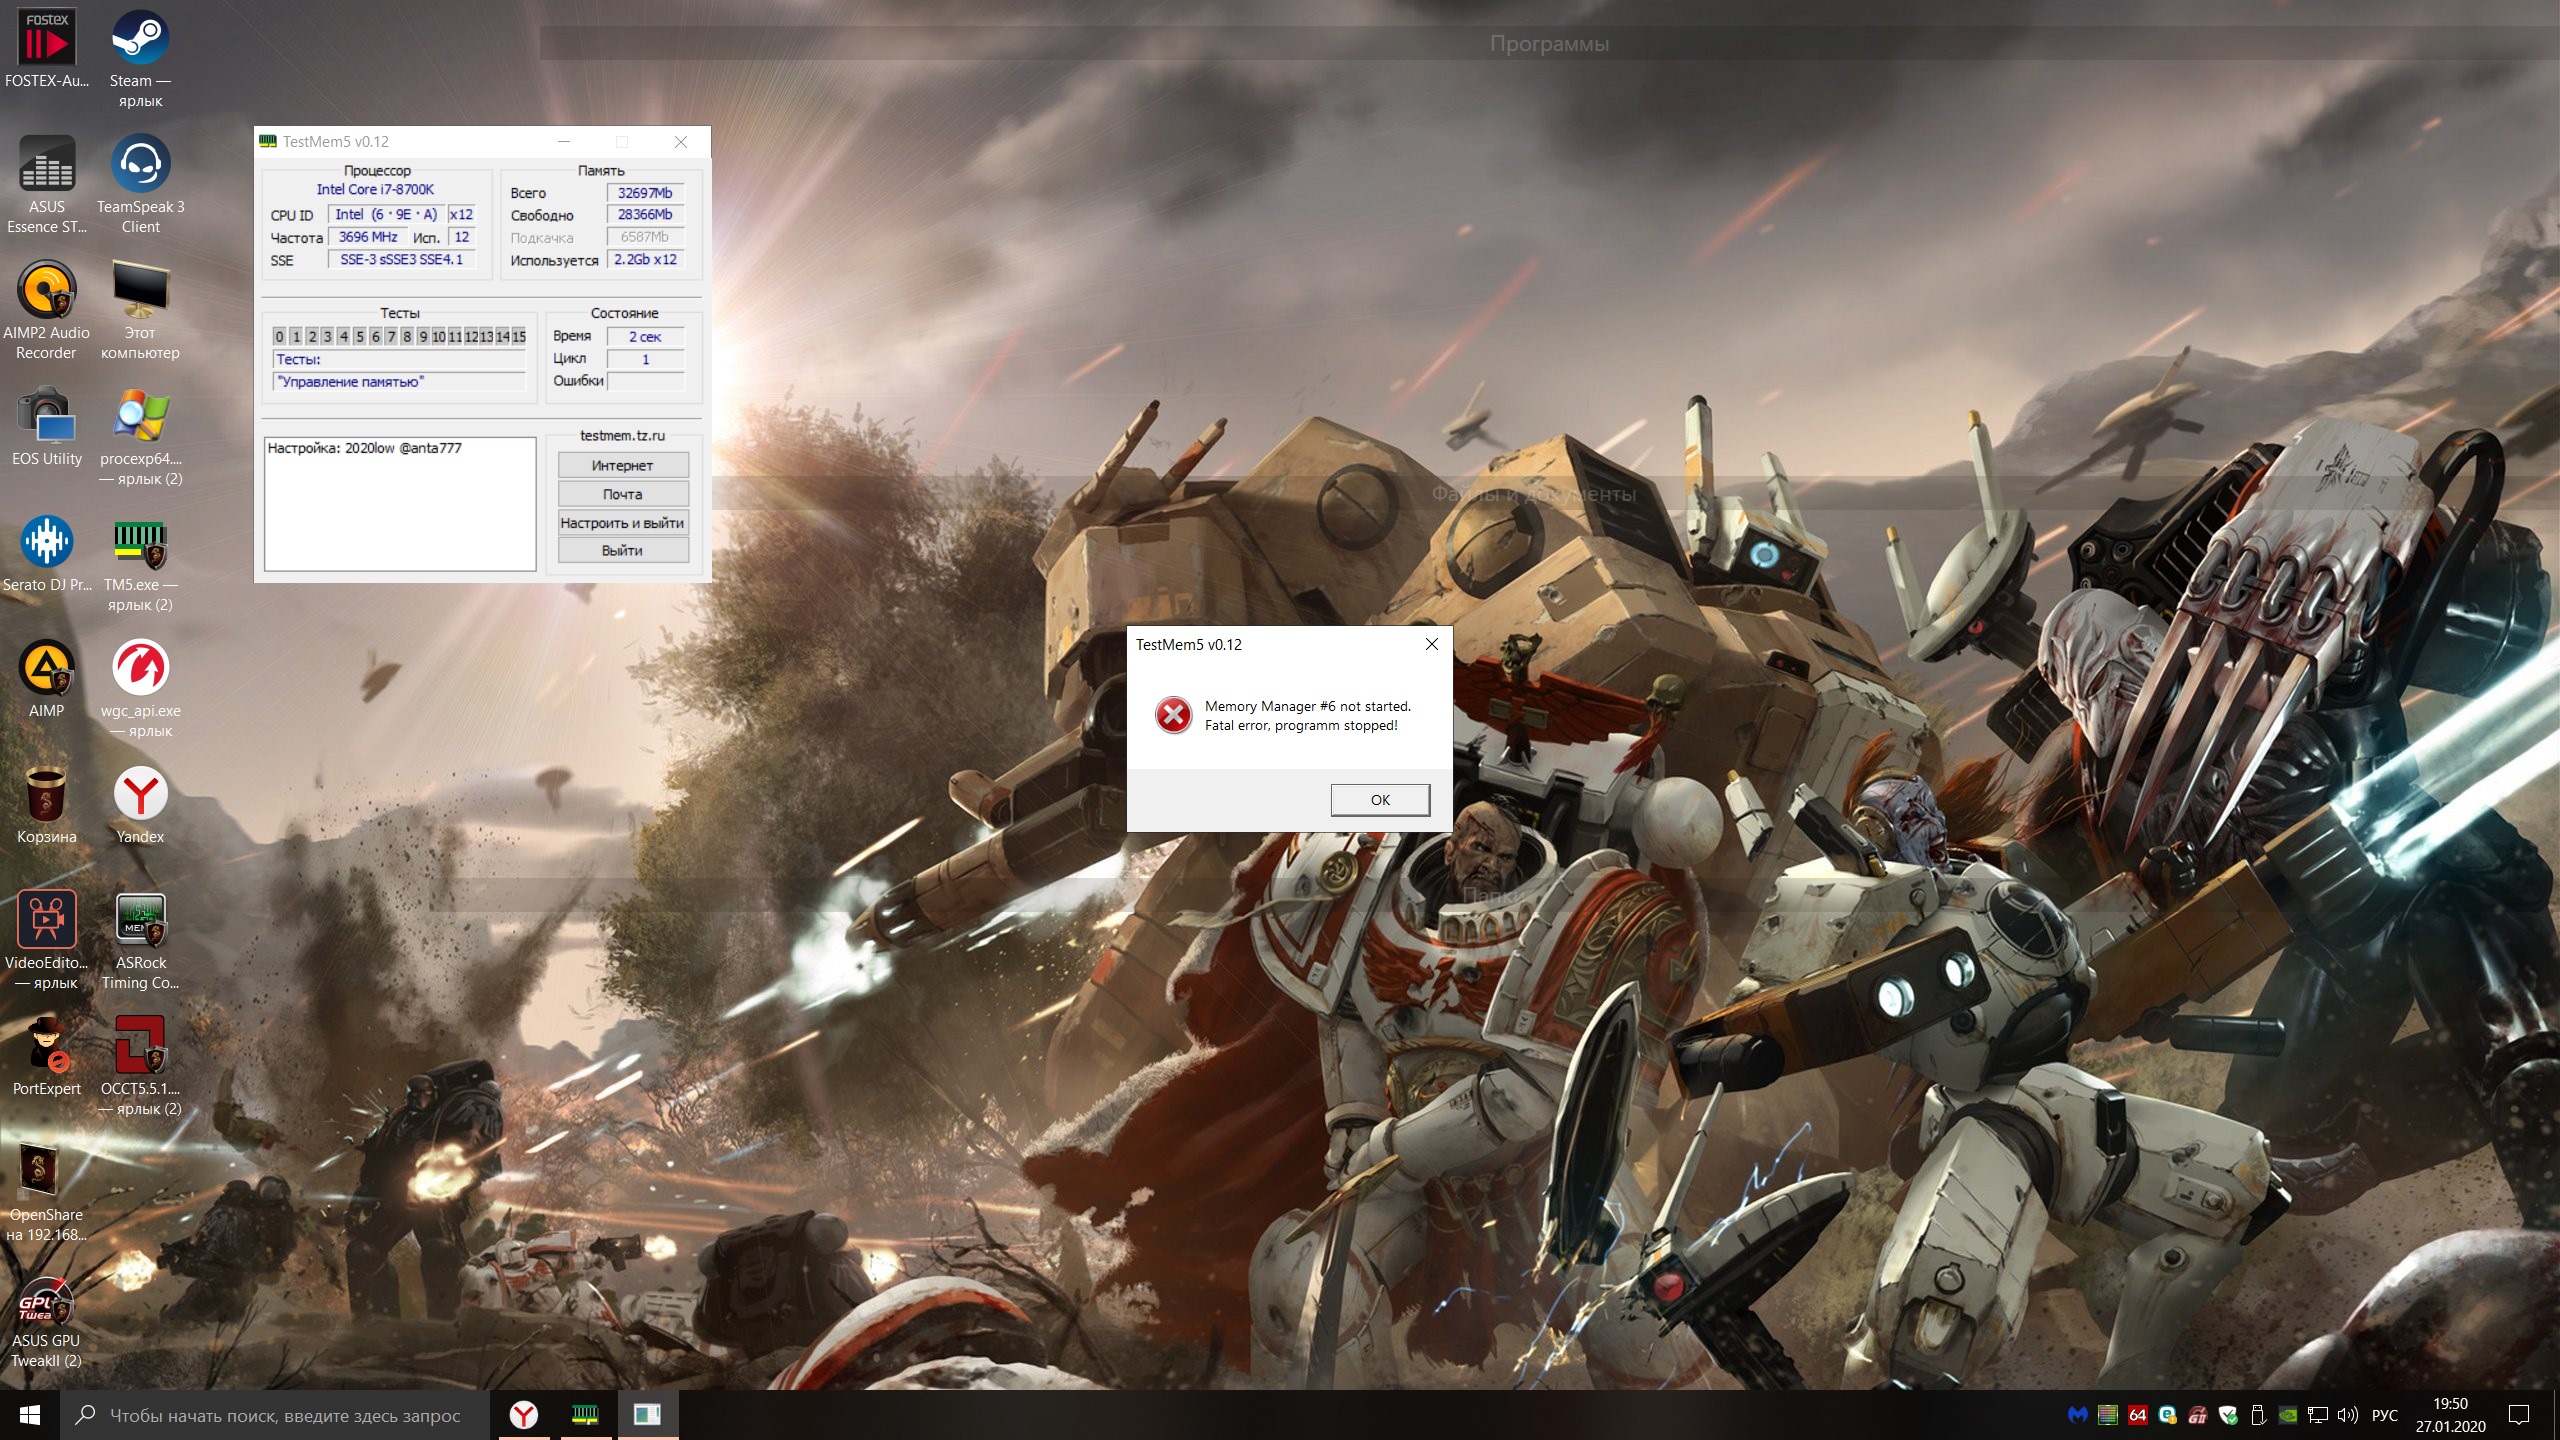The width and height of the screenshot is (2560, 1440).
Task: Open the ASUS GPU TweakII icon
Action: point(46,1300)
